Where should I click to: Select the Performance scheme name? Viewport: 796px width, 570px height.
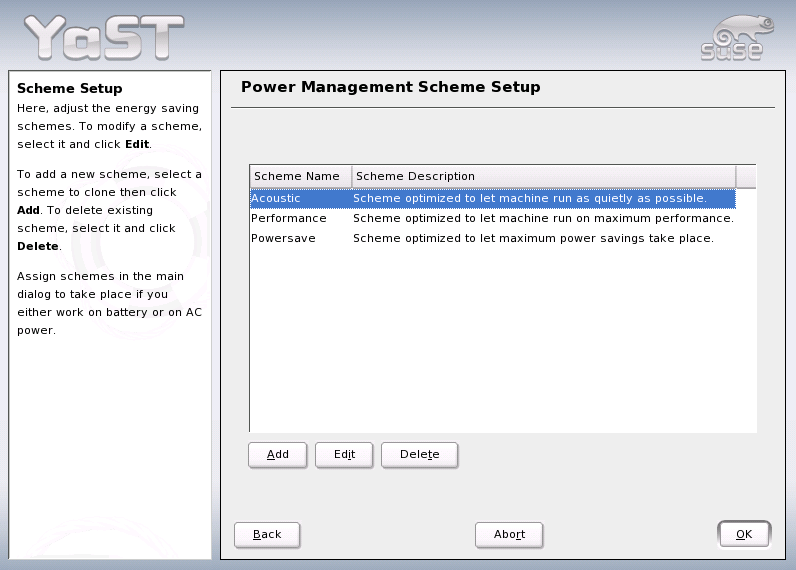click(x=288, y=218)
